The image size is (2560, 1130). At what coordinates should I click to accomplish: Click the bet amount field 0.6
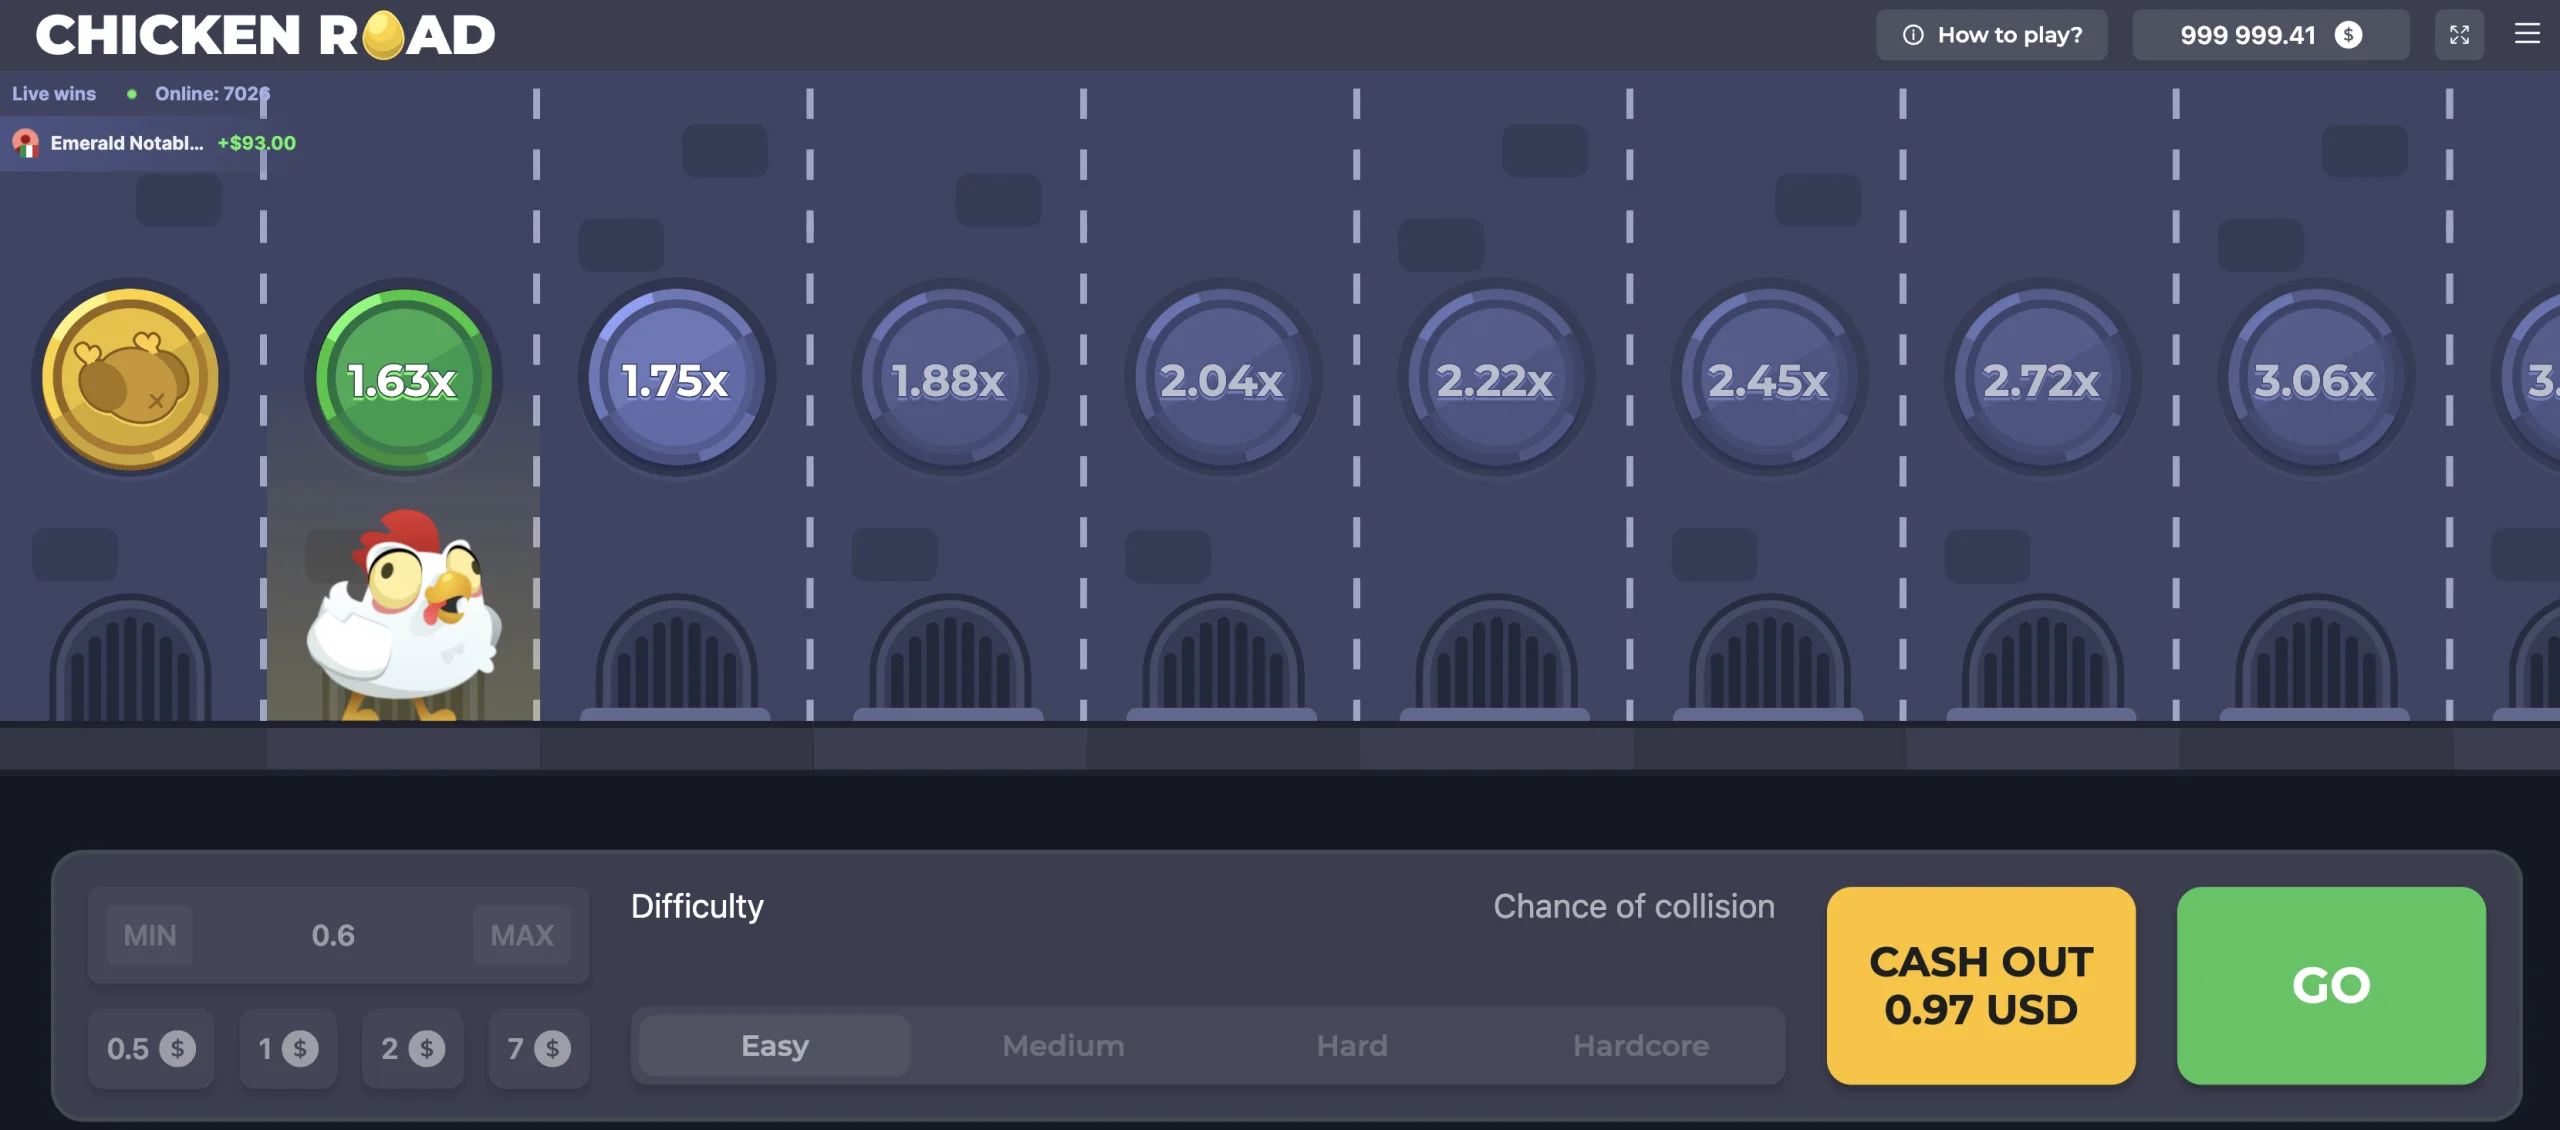click(333, 935)
